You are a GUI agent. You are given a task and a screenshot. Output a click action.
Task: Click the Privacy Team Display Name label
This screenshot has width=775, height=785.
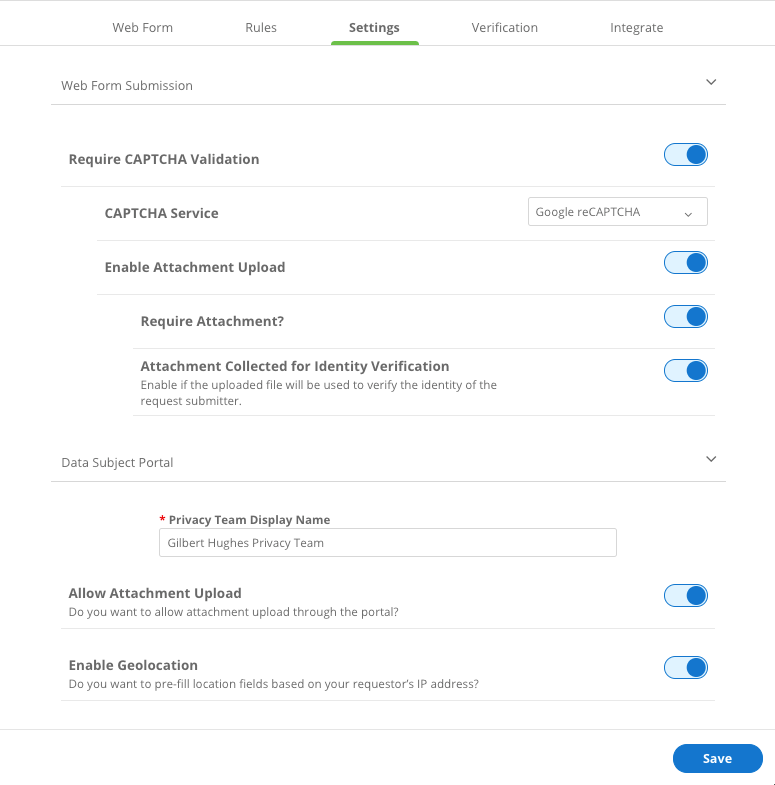[x=249, y=520]
